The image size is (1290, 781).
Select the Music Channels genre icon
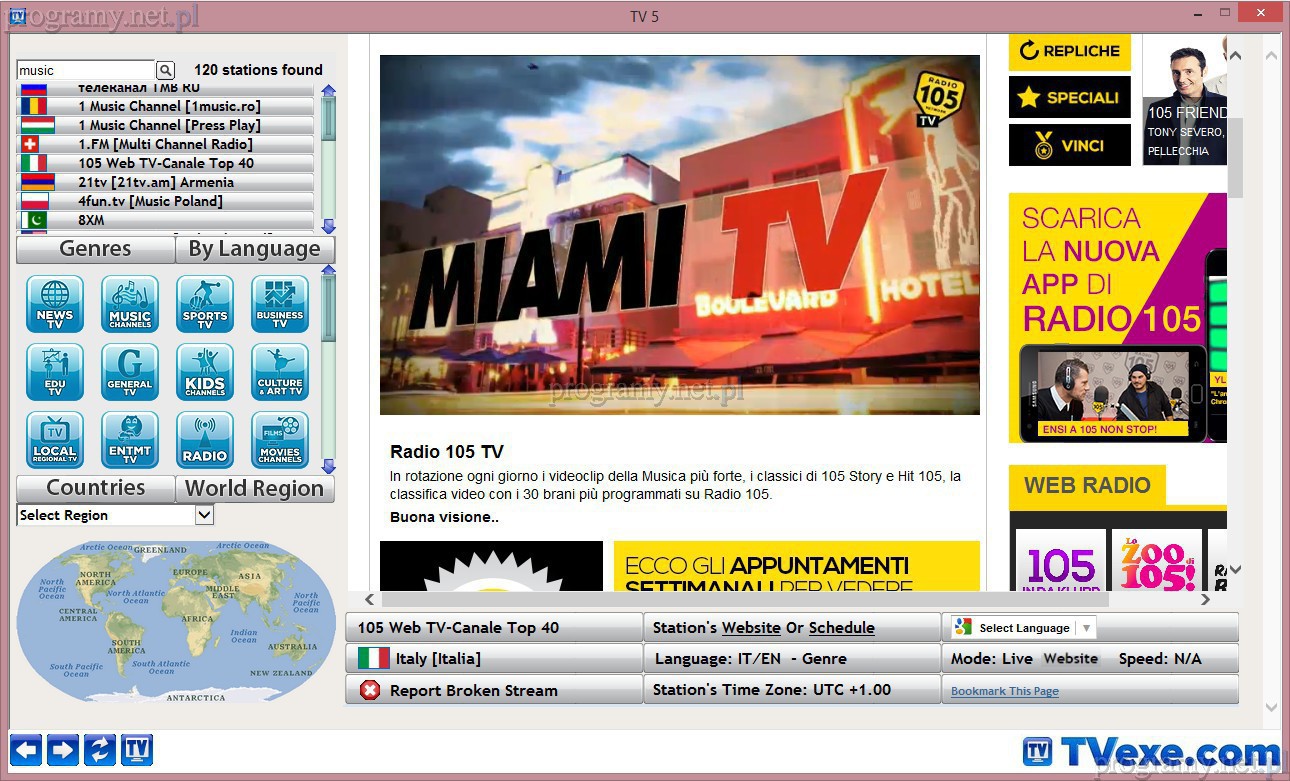click(130, 304)
